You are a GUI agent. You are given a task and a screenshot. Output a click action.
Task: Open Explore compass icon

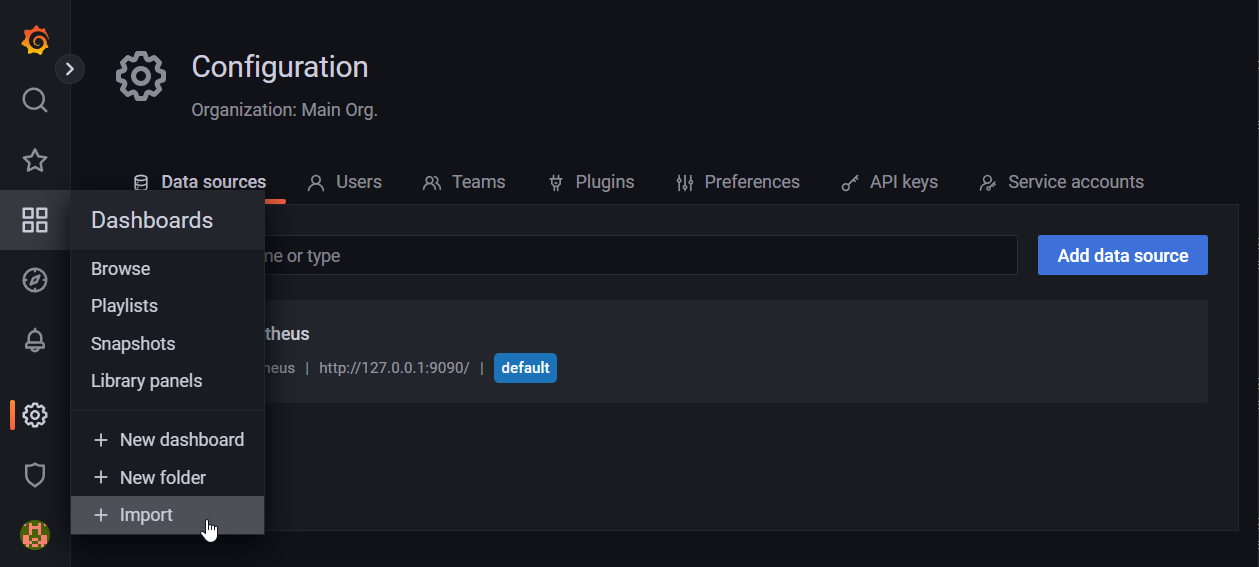click(x=35, y=280)
